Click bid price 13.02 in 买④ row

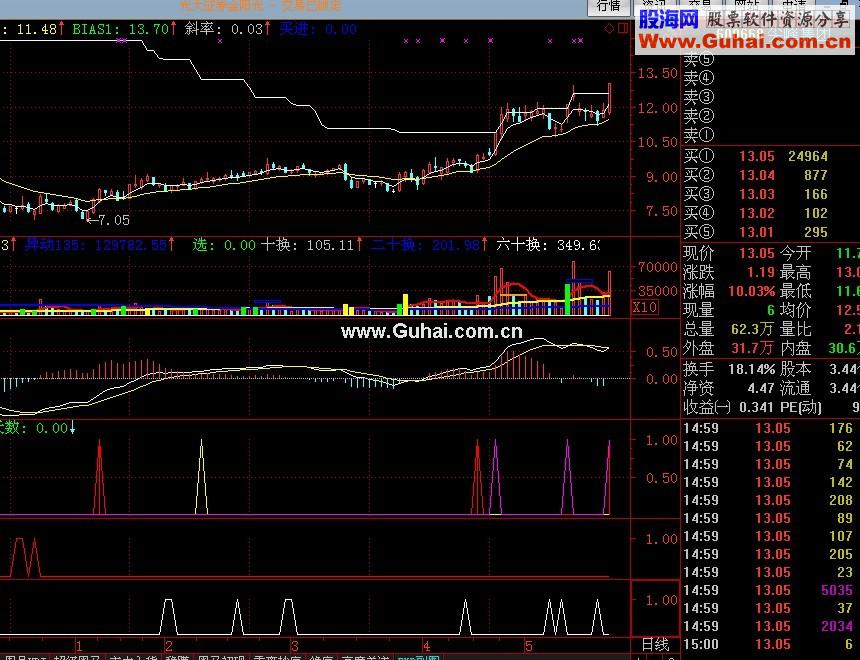(757, 213)
